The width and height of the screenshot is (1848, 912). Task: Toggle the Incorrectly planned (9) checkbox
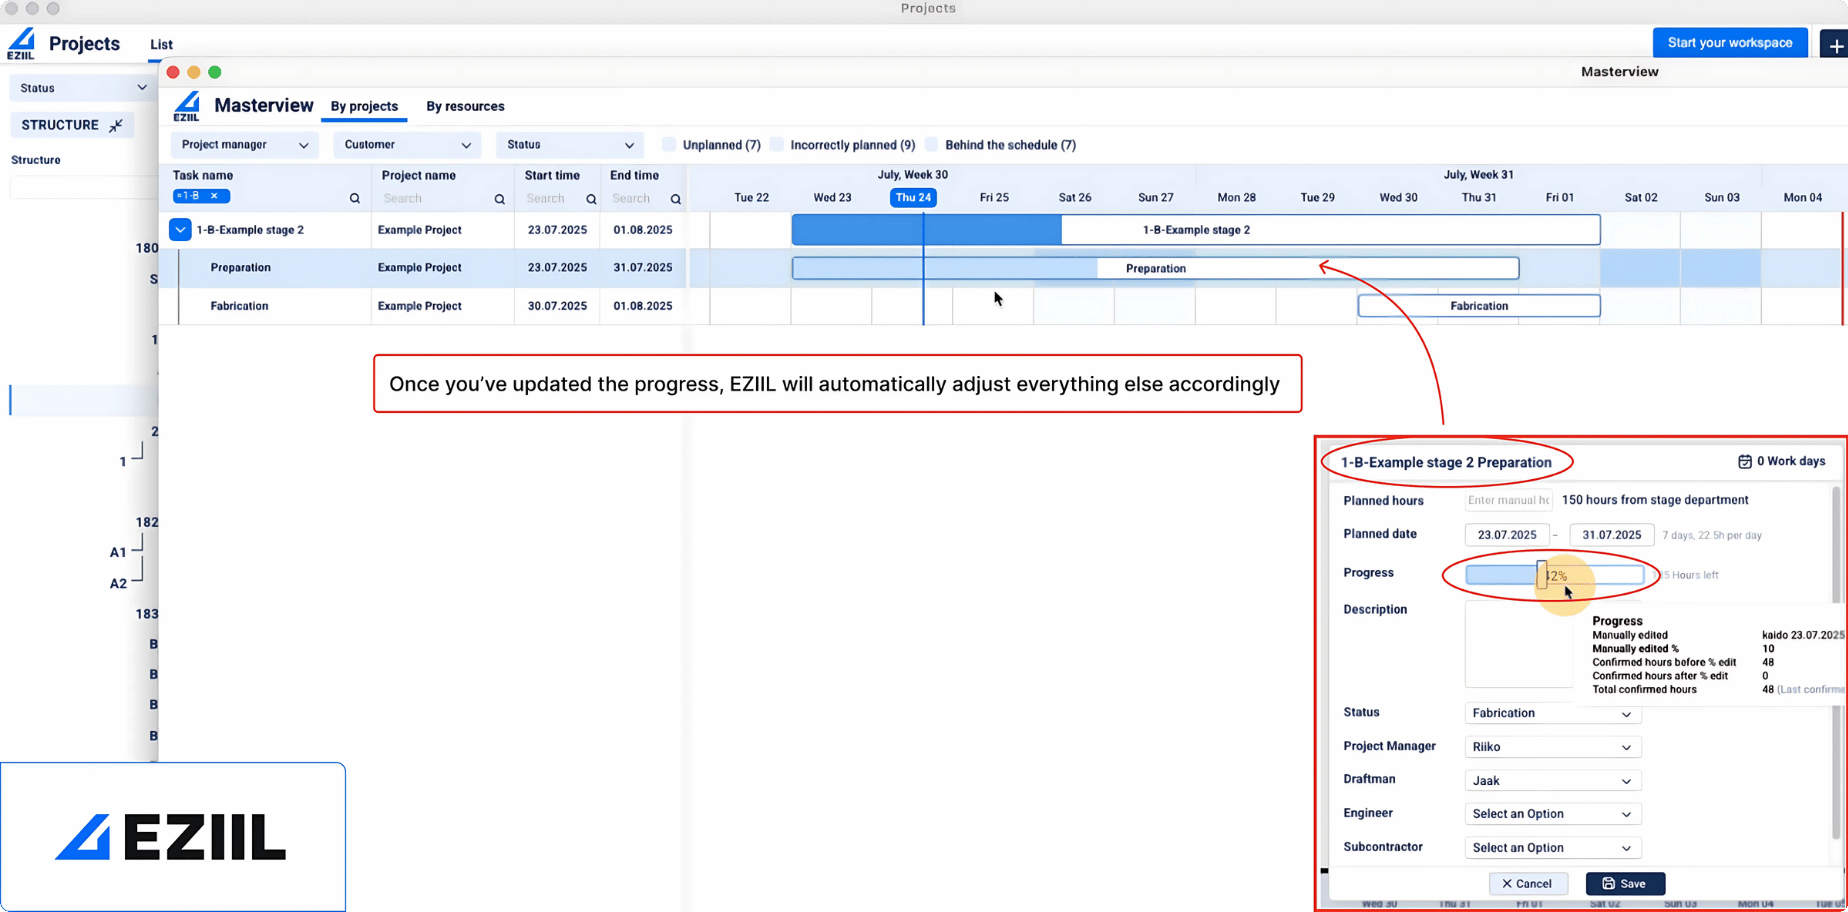[x=777, y=145]
